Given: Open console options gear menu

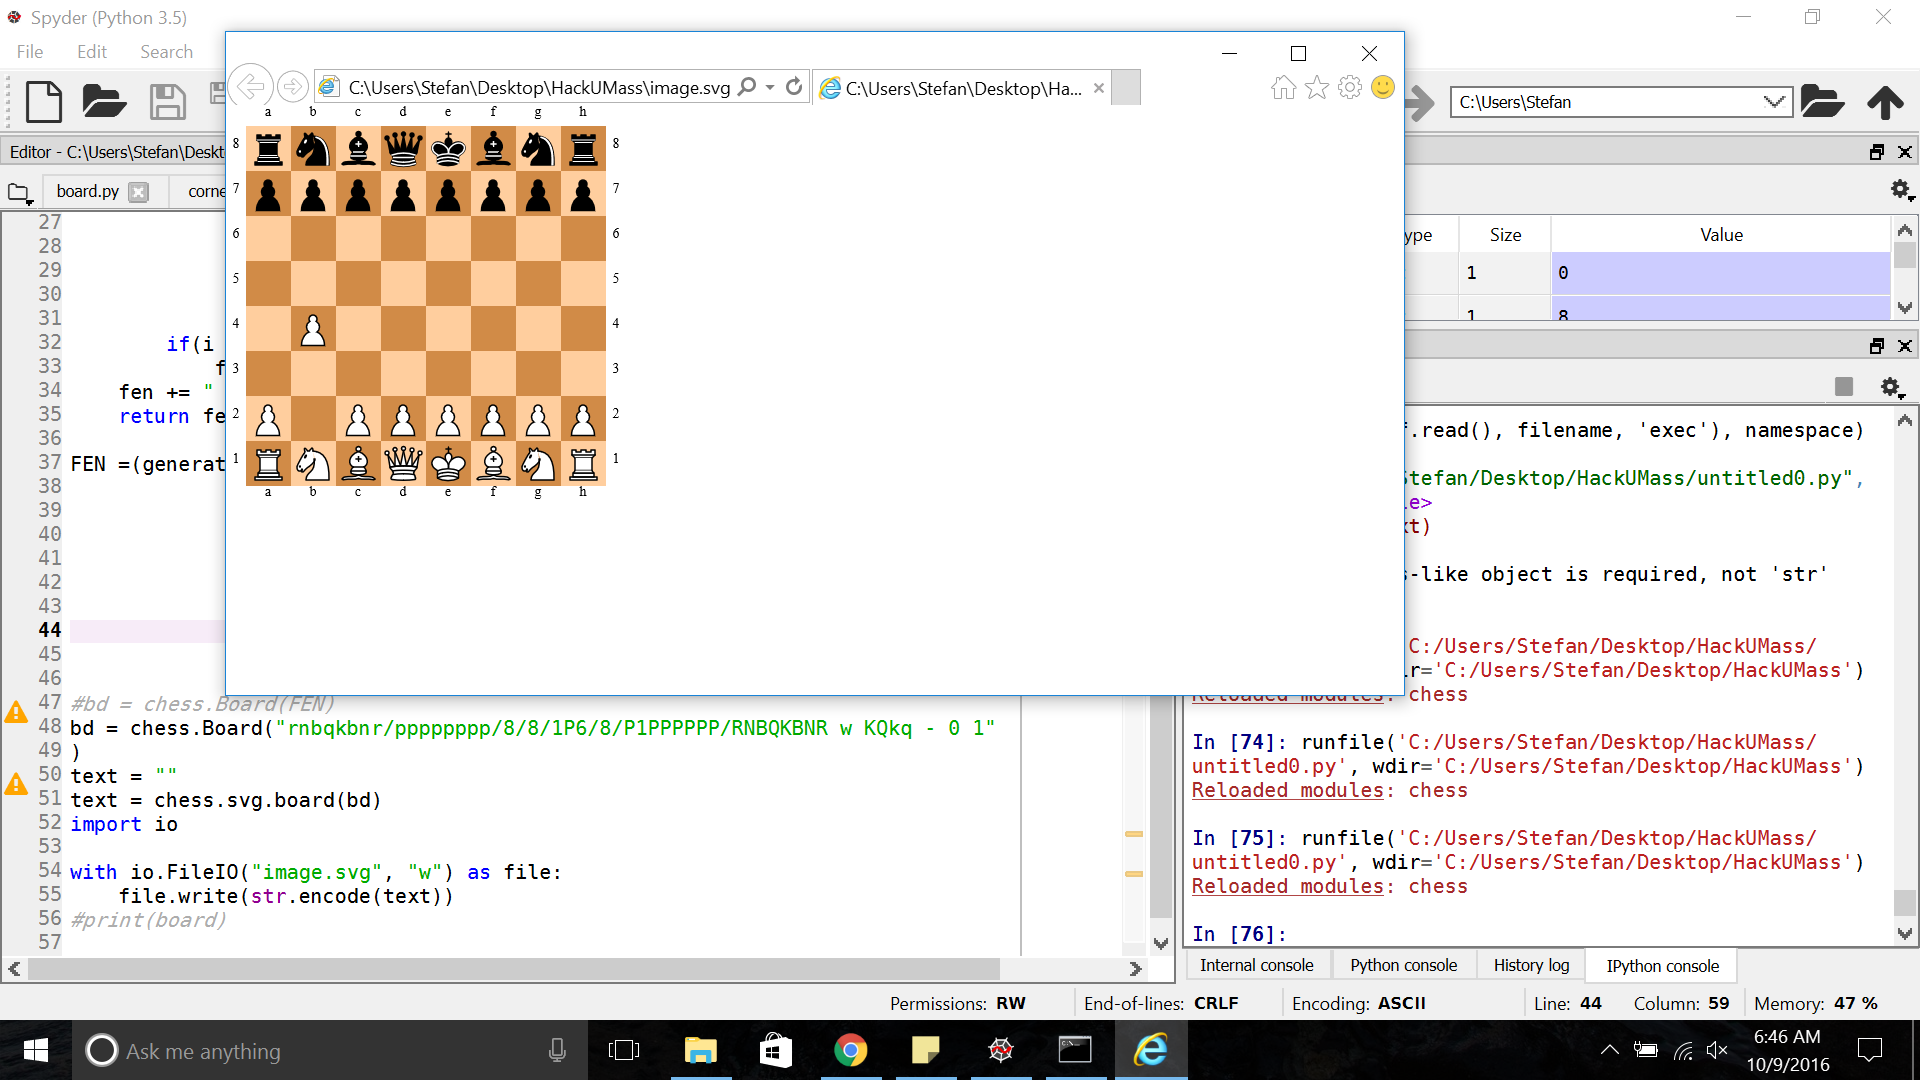Looking at the screenshot, I should coord(1890,387).
